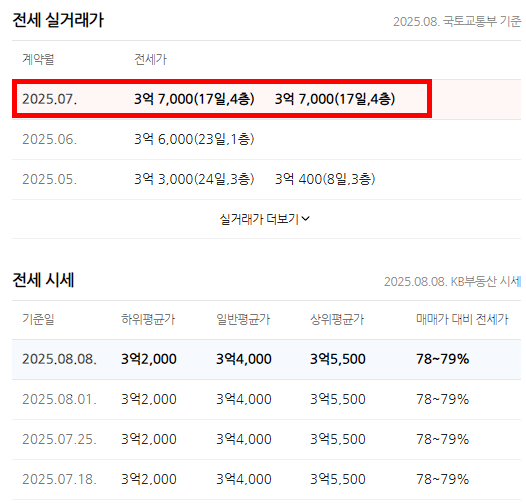Select the 2025.08.01. date row cell
Image resolution: width=526 pixels, height=503 pixels.
click(59, 399)
